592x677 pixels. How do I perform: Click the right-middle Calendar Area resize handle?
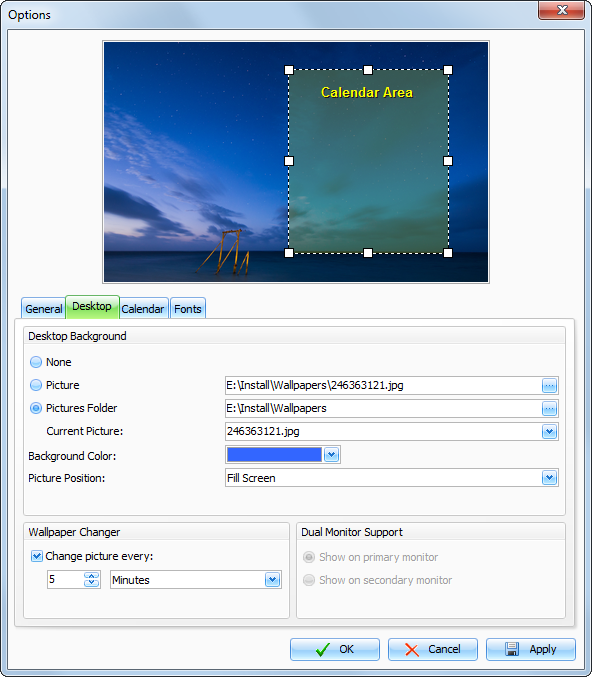448,161
